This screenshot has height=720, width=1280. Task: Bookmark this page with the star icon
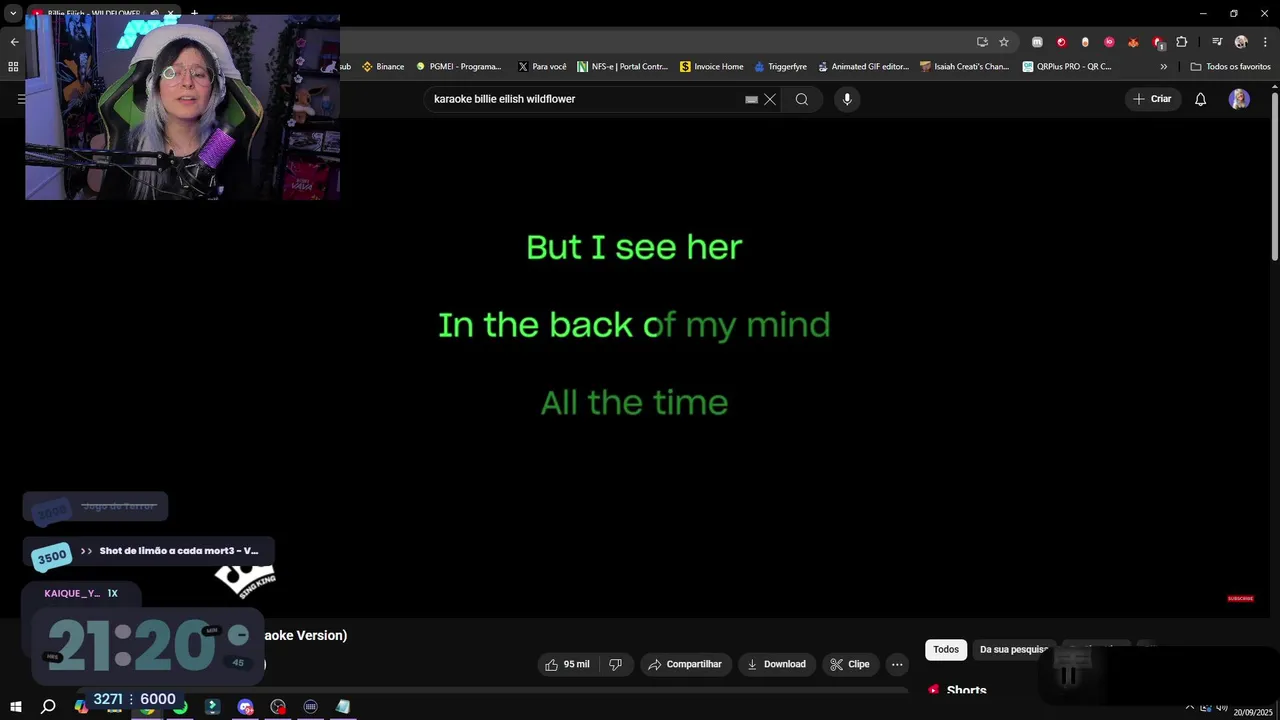[1004, 42]
